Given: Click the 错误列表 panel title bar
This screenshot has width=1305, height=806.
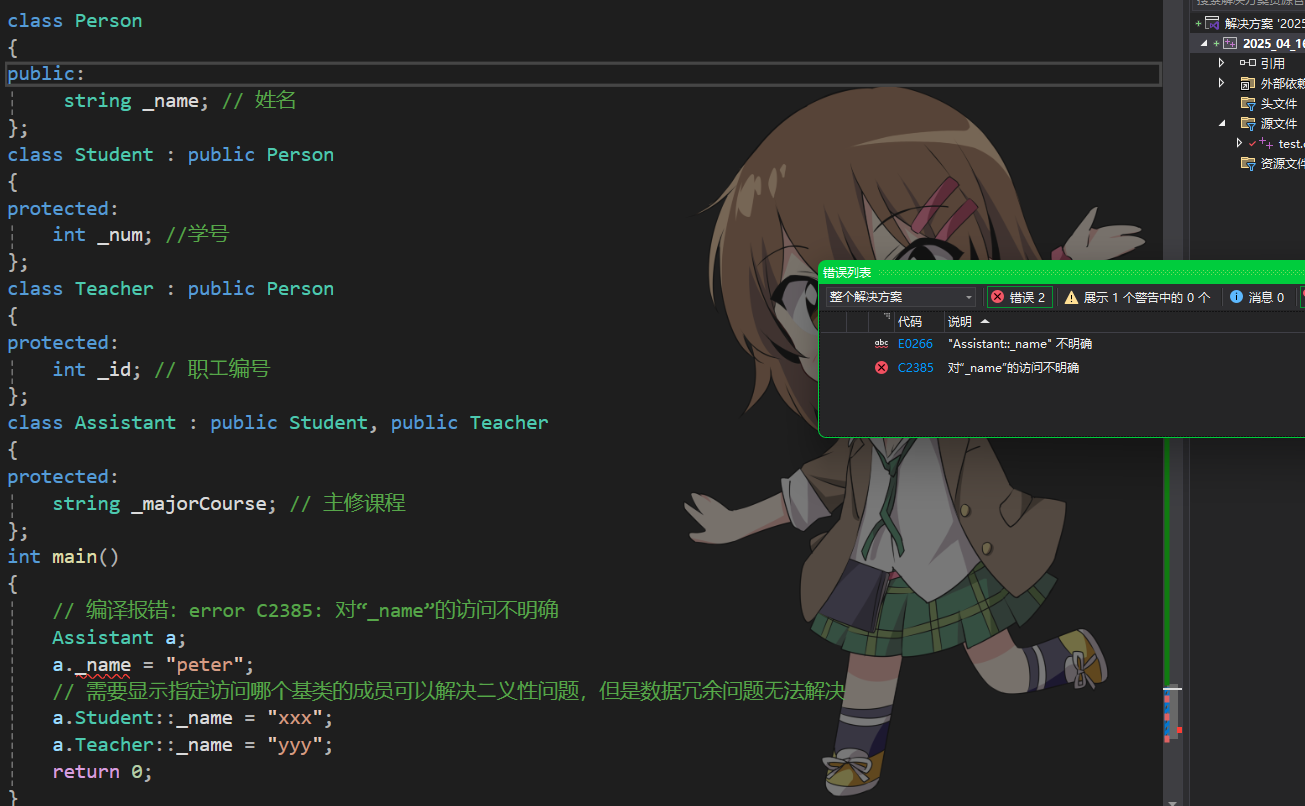Looking at the screenshot, I should click(1062, 272).
